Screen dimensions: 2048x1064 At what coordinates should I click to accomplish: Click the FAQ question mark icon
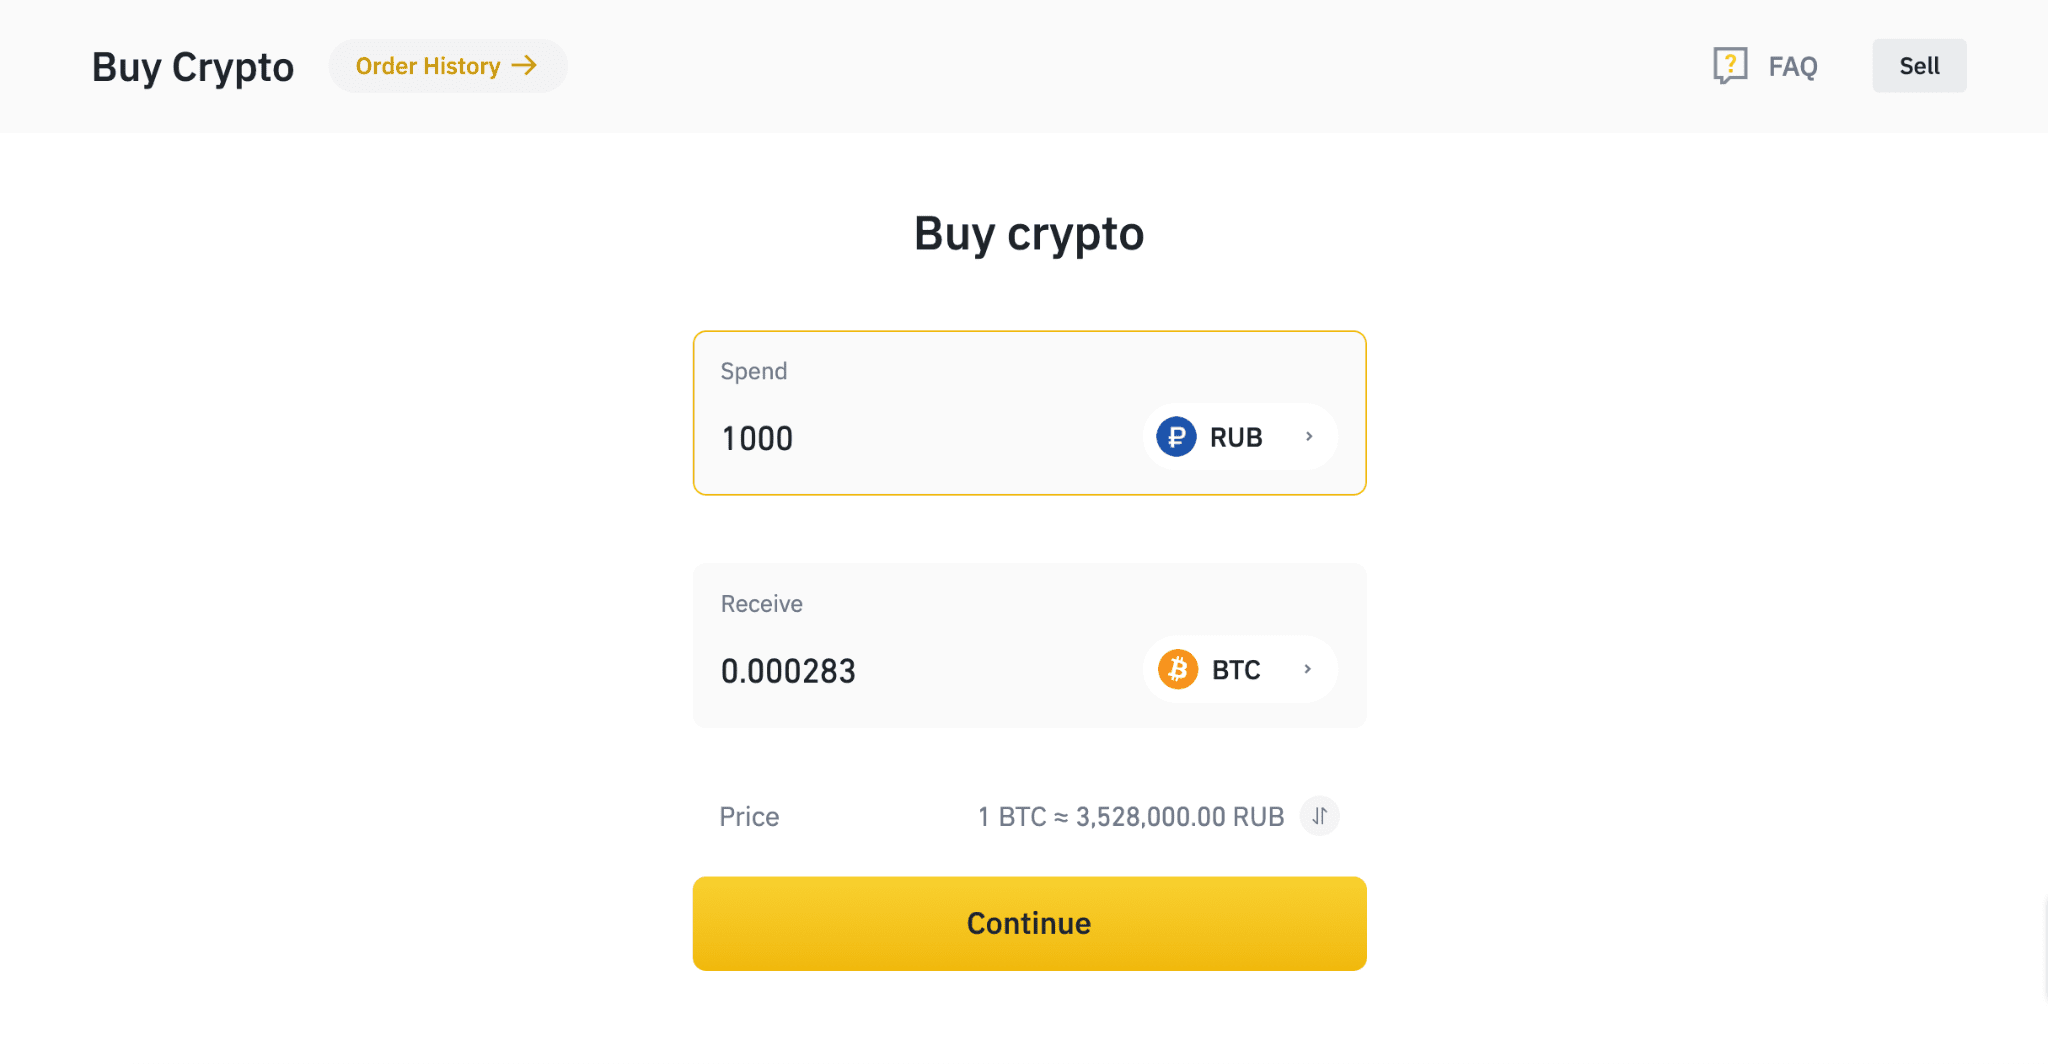click(x=1730, y=64)
